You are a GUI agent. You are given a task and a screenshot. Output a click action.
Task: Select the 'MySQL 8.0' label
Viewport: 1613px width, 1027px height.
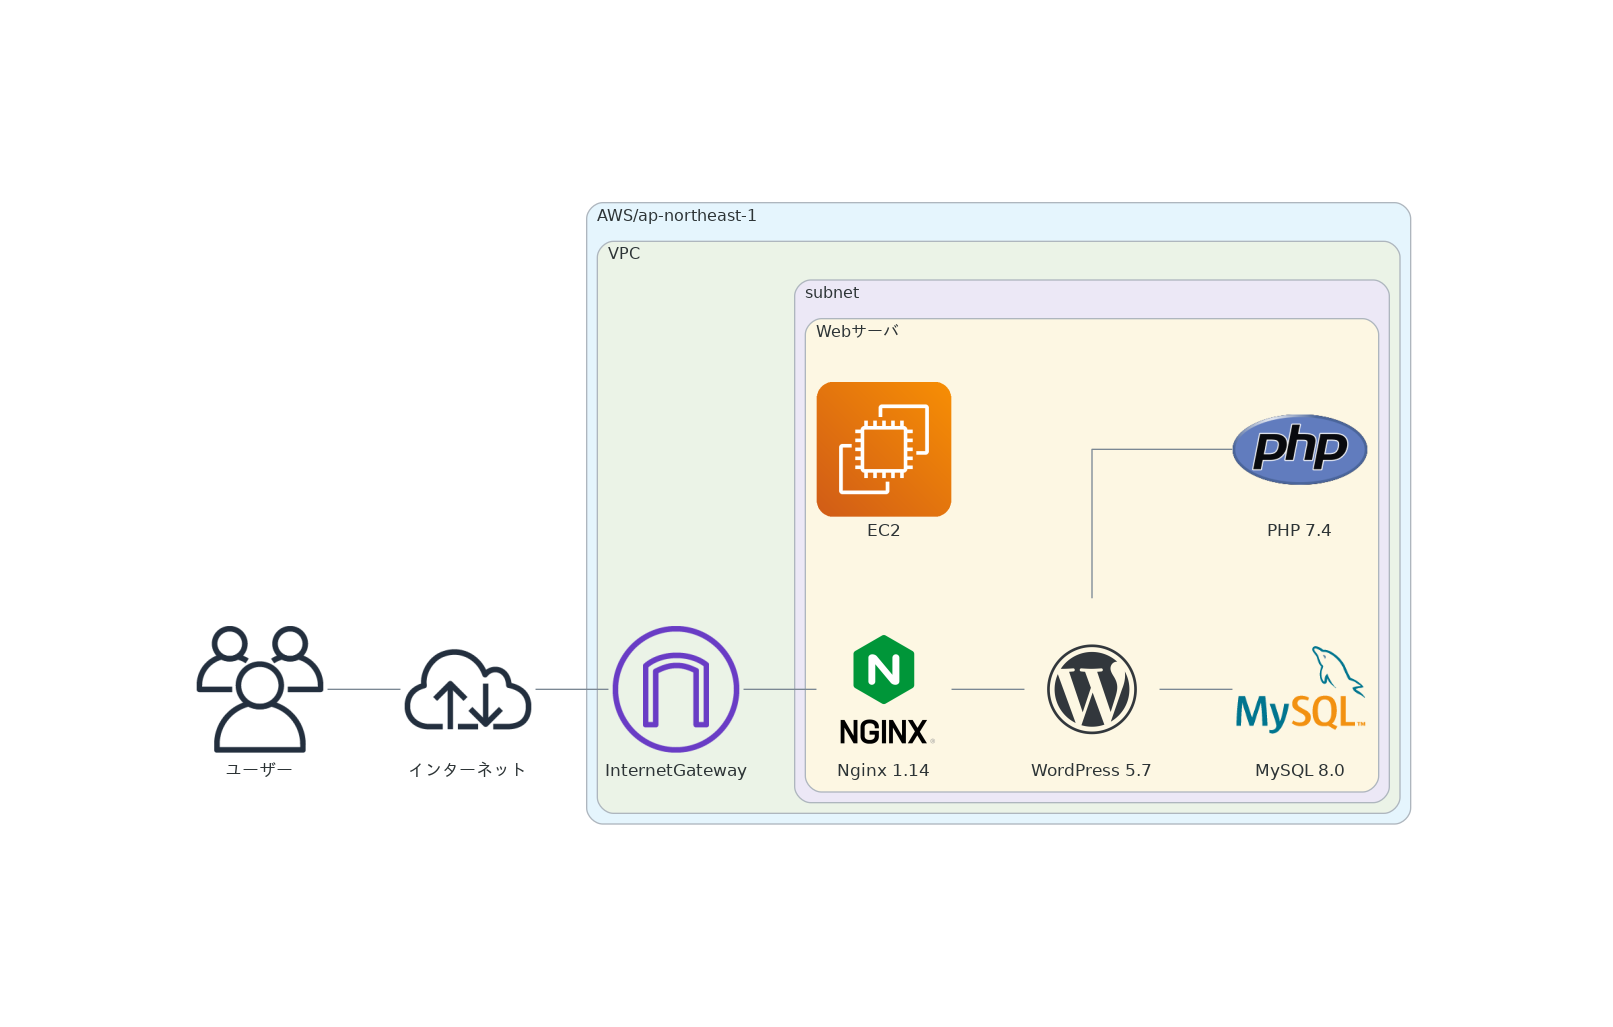1300,771
